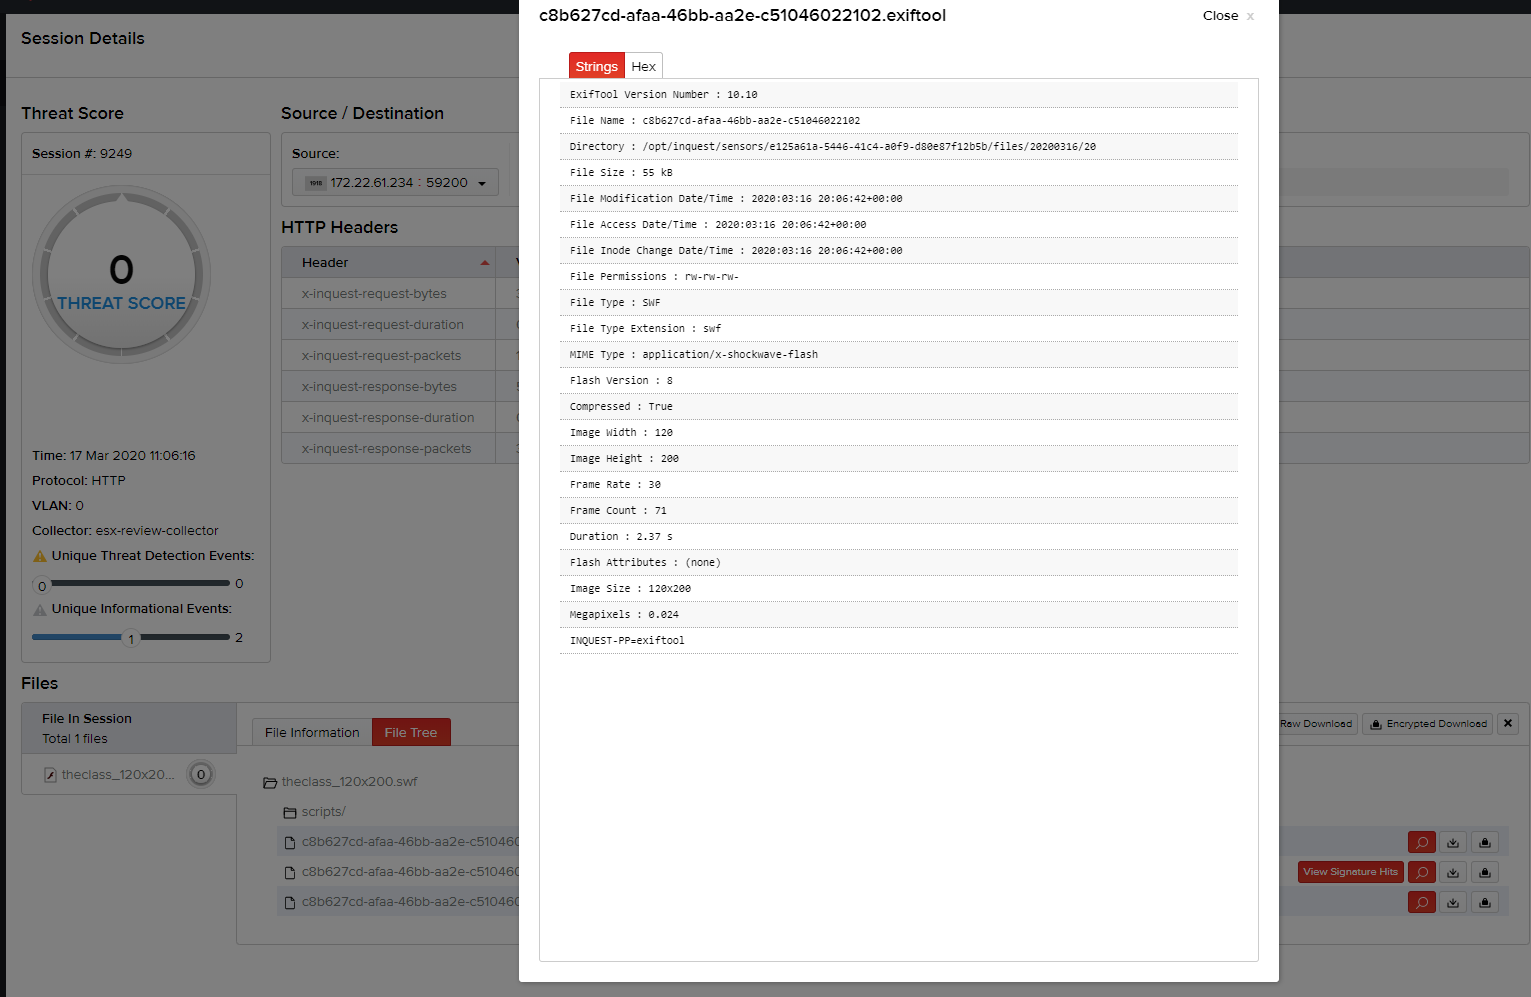
Task: Click the magnifier icon beside View Signature Hits
Action: coord(1421,872)
